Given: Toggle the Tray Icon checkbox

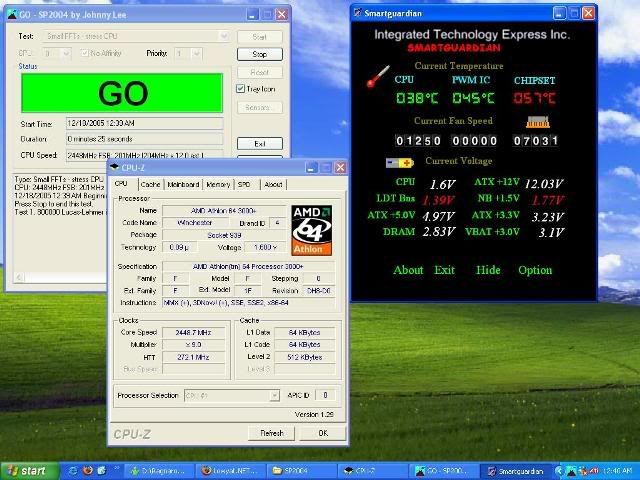Looking at the screenshot, I should point(240,89).
